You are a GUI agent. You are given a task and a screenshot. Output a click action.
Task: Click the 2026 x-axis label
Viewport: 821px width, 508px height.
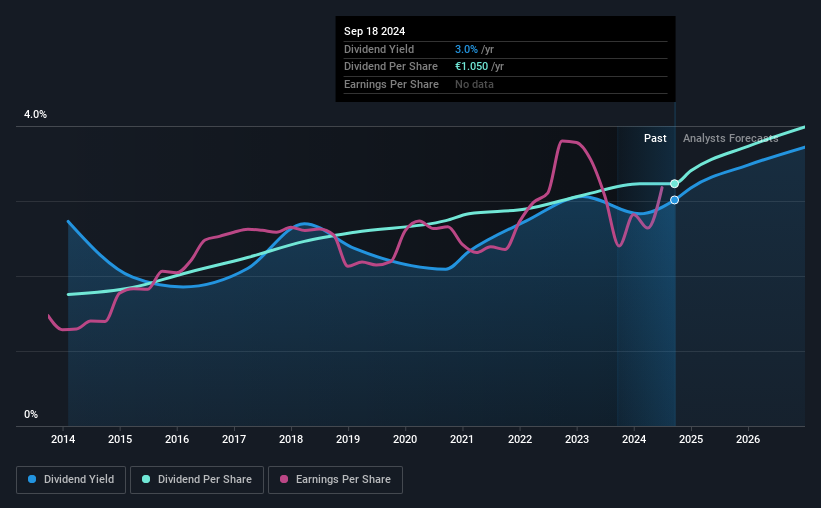748,439
